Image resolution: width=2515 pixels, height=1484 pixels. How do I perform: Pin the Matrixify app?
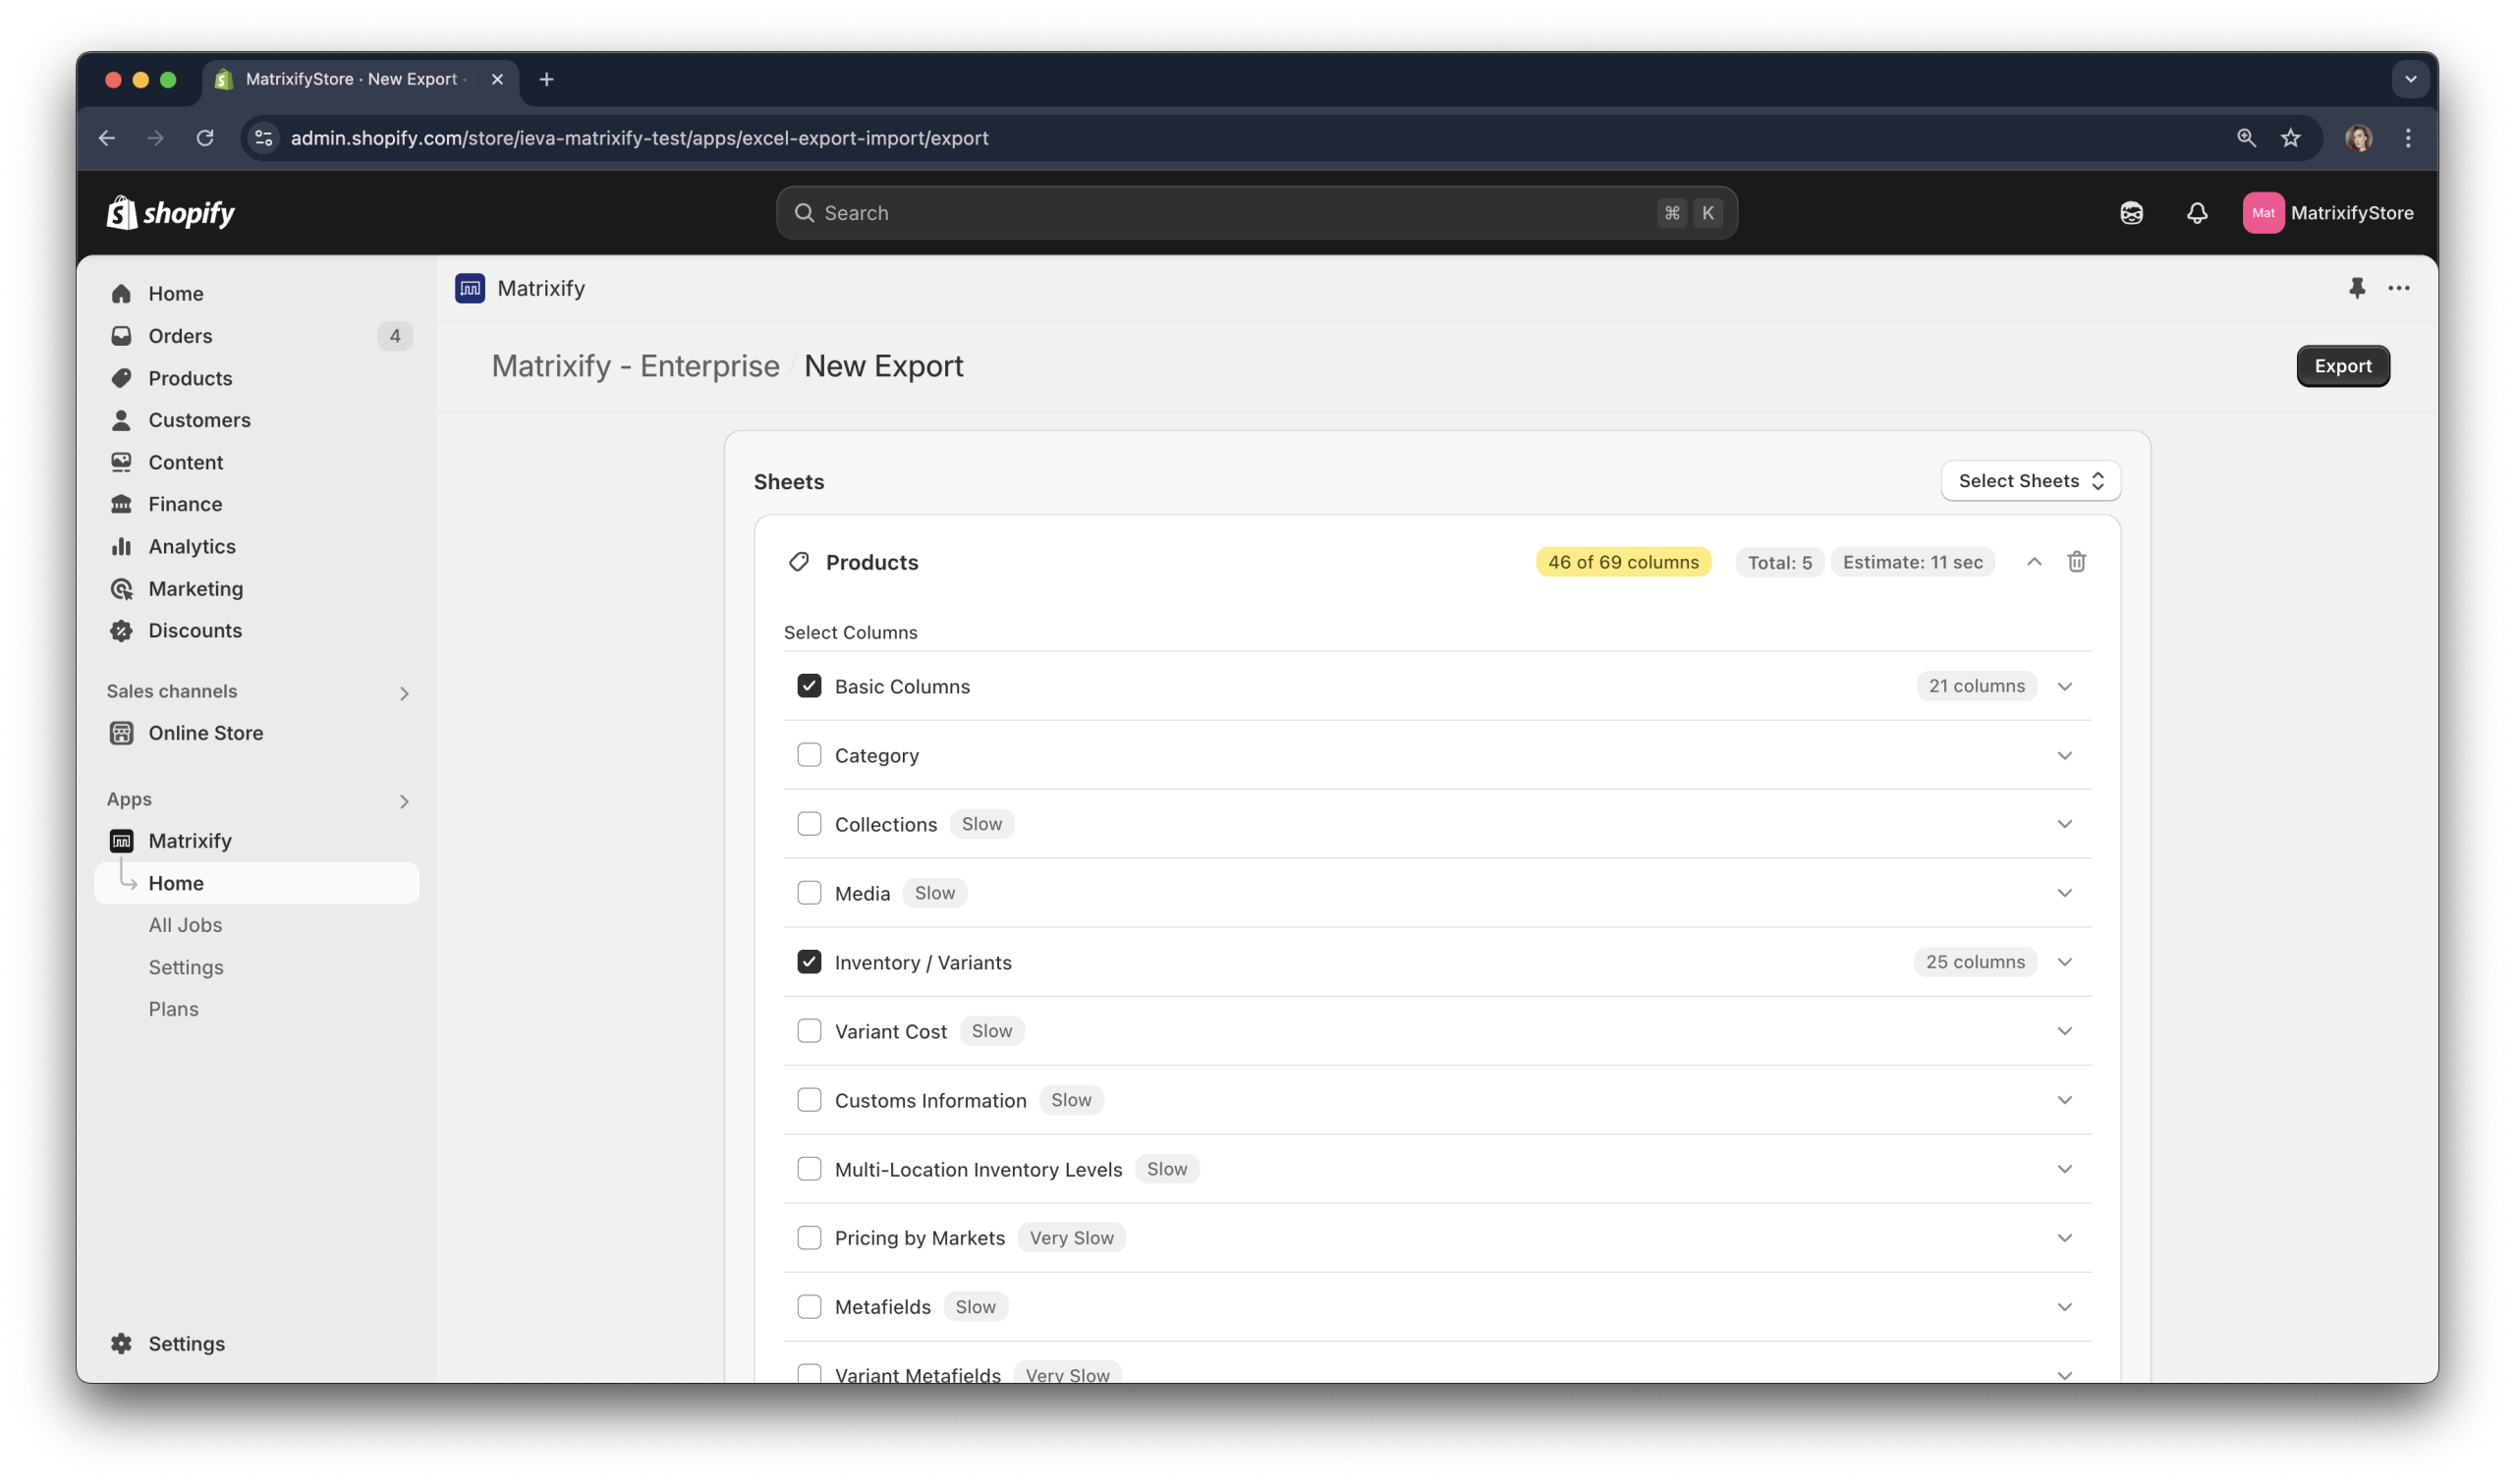(2357, 288)
